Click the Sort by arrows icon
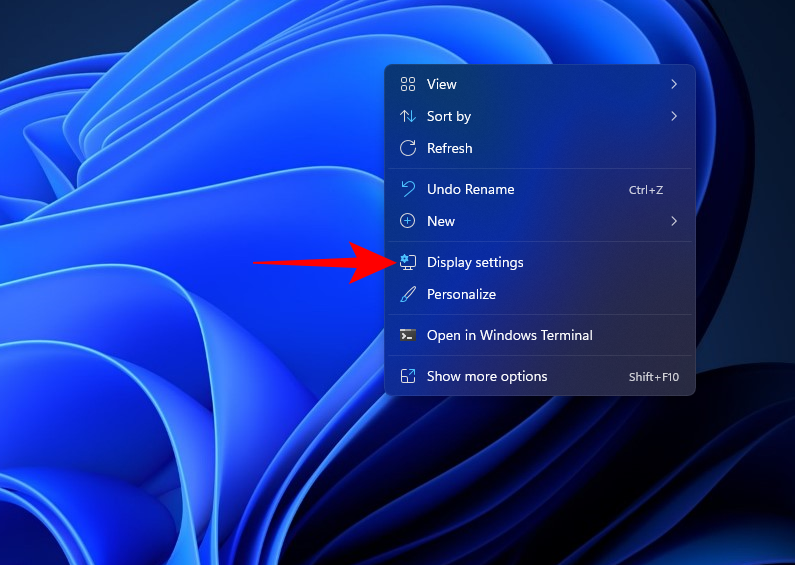The width and height of the screenshot is (795, 565). [x=407, y=117]
